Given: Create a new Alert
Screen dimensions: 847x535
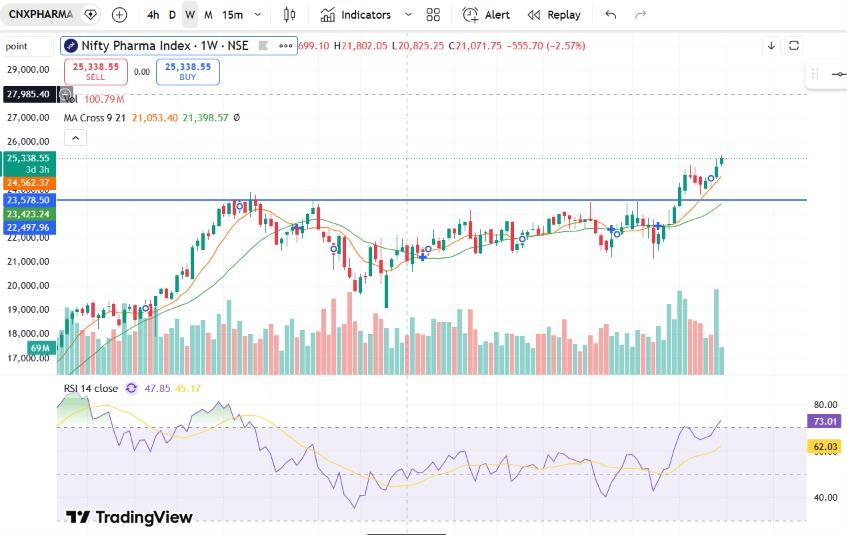Looking at the screenshot, I should pos(486,15).
